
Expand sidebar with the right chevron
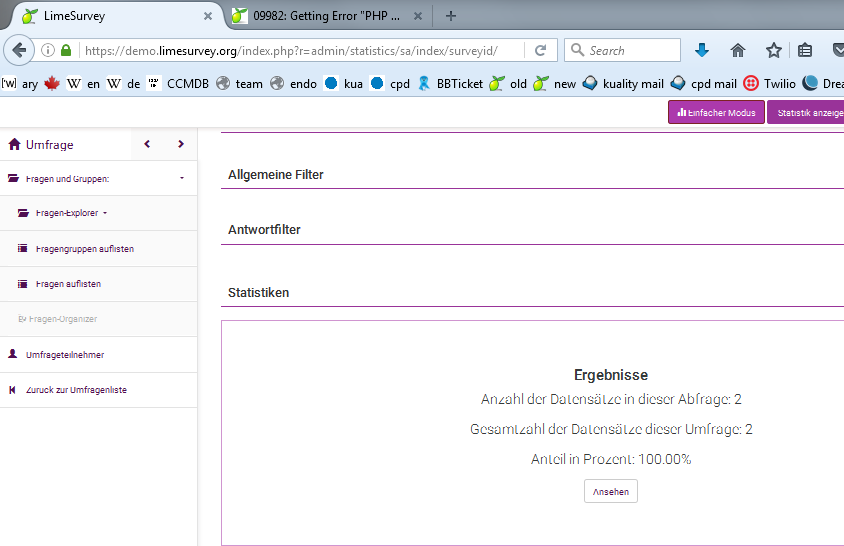click(181, 144)
